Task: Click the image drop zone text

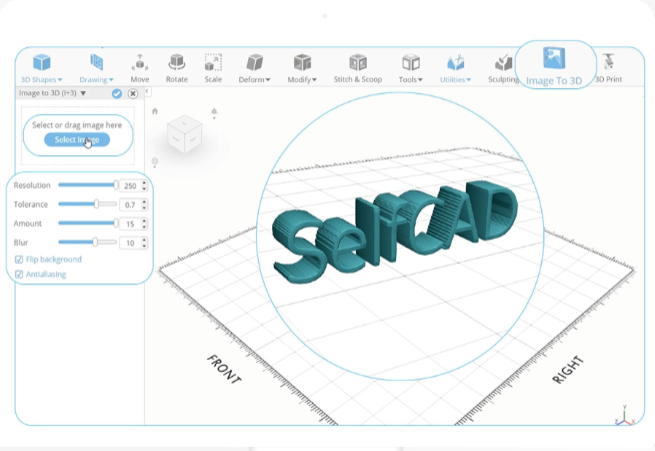Action: pyautogui.click(x=77, y=125)
